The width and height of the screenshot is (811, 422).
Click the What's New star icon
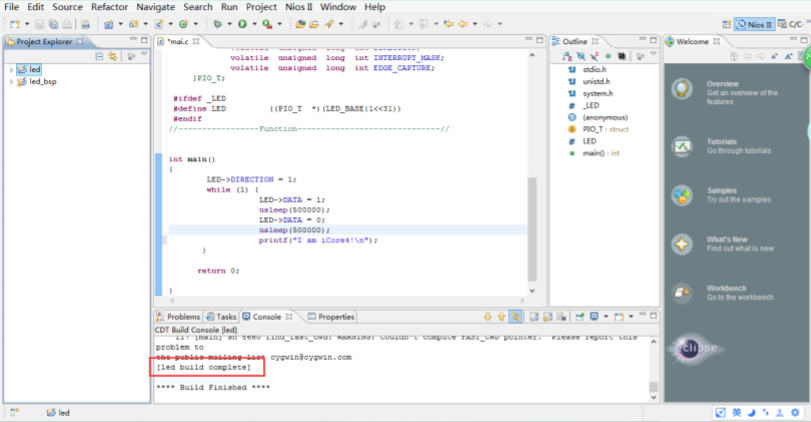pyautogui.click(x=683, y=244)
